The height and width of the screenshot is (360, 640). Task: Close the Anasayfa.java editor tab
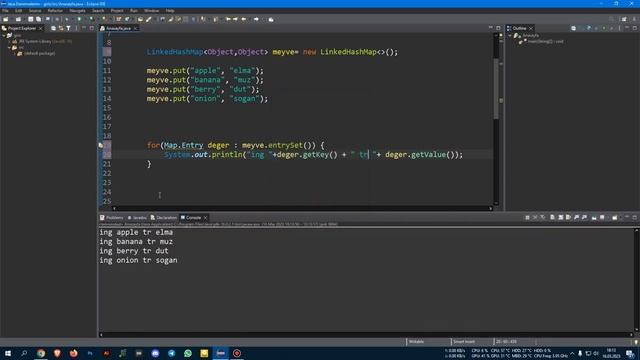[x=136, y=28]
